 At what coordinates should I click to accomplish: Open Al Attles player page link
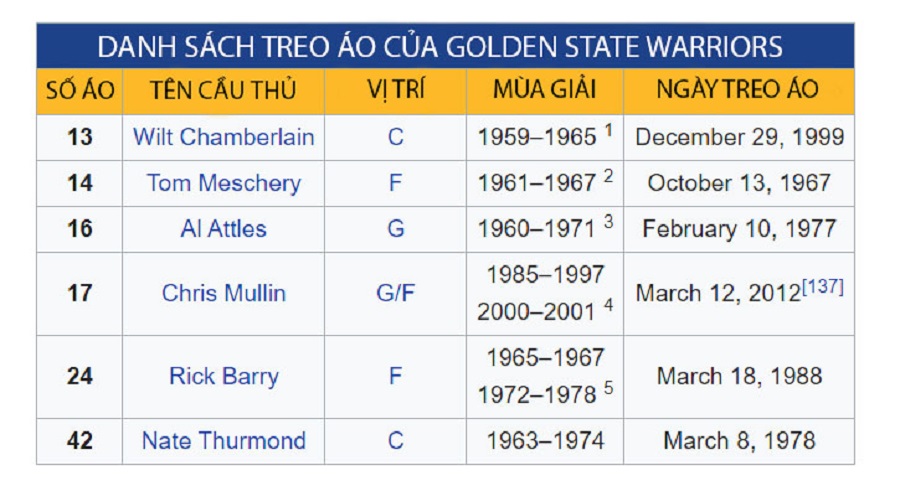click(223, 229)
